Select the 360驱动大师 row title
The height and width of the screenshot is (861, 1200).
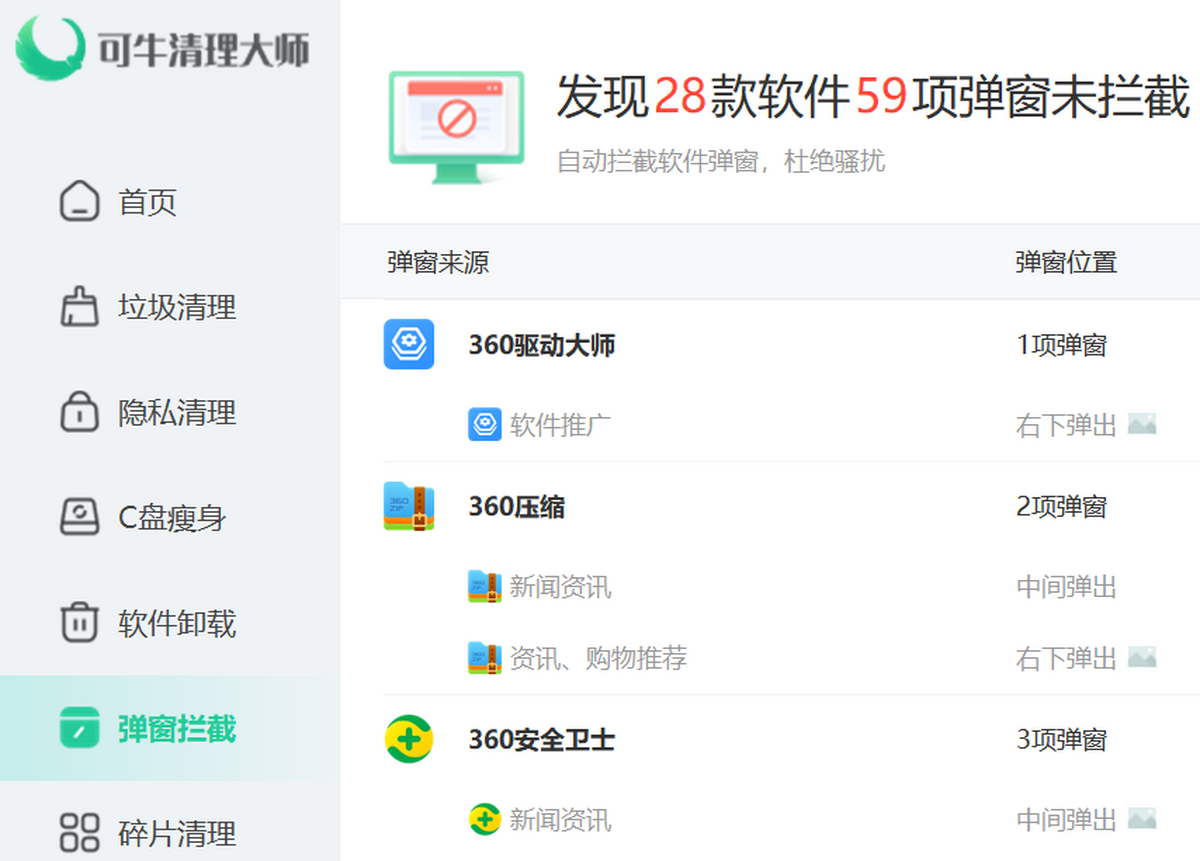click(x=542, y=345)
